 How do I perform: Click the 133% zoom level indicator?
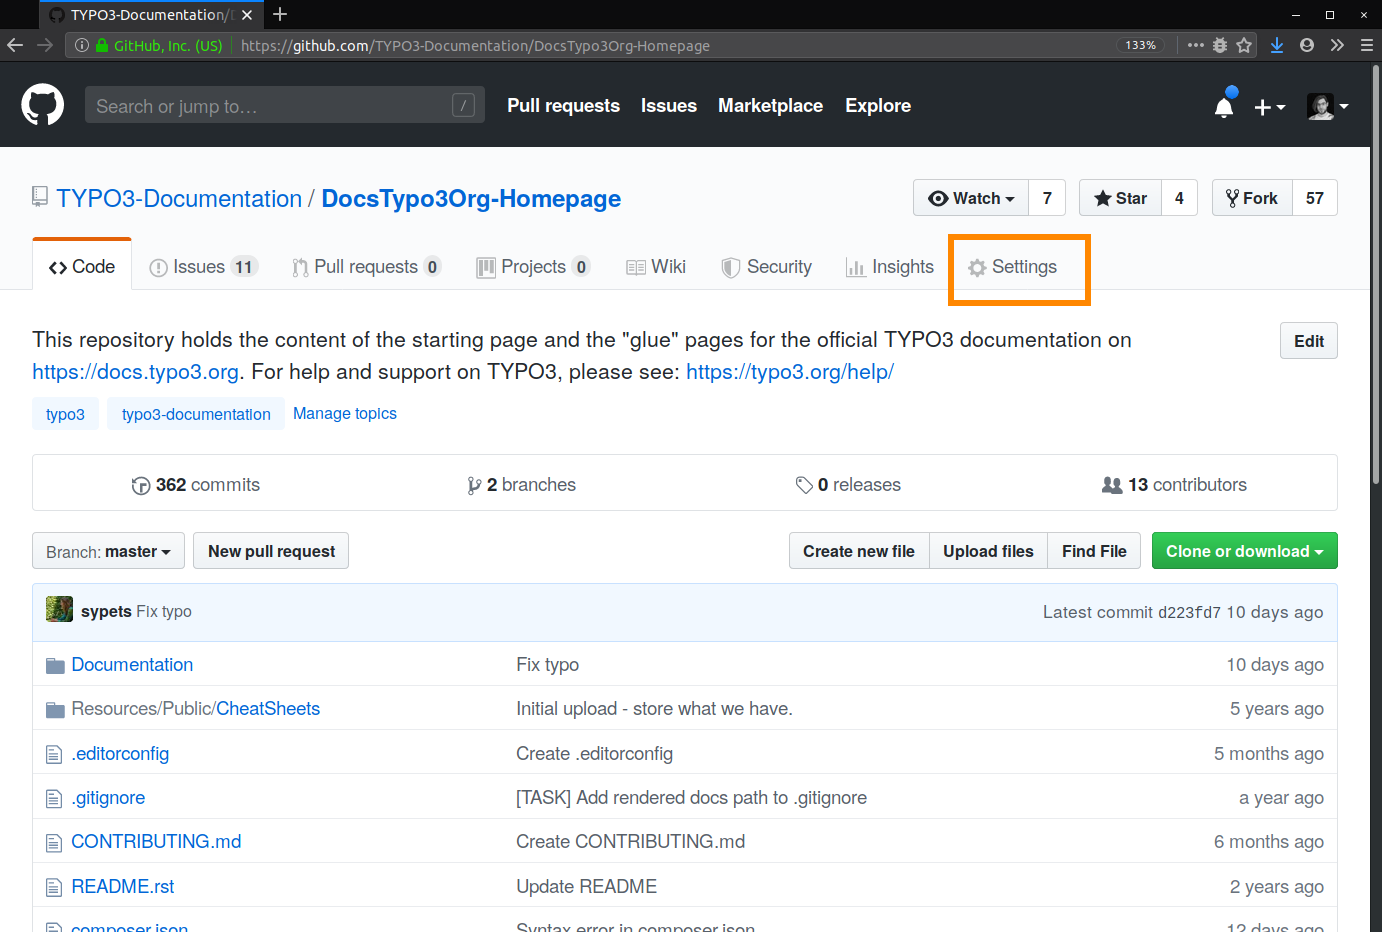click(x=1140, y=45)
